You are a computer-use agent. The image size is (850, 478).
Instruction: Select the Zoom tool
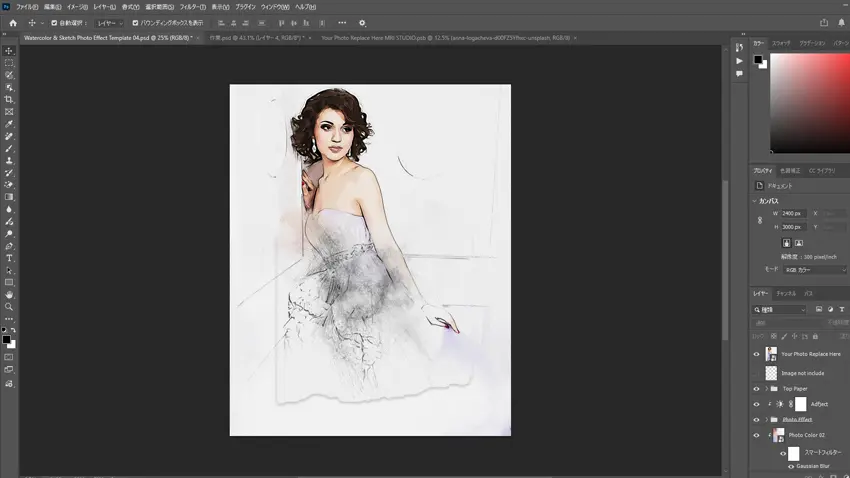(9, 307)
